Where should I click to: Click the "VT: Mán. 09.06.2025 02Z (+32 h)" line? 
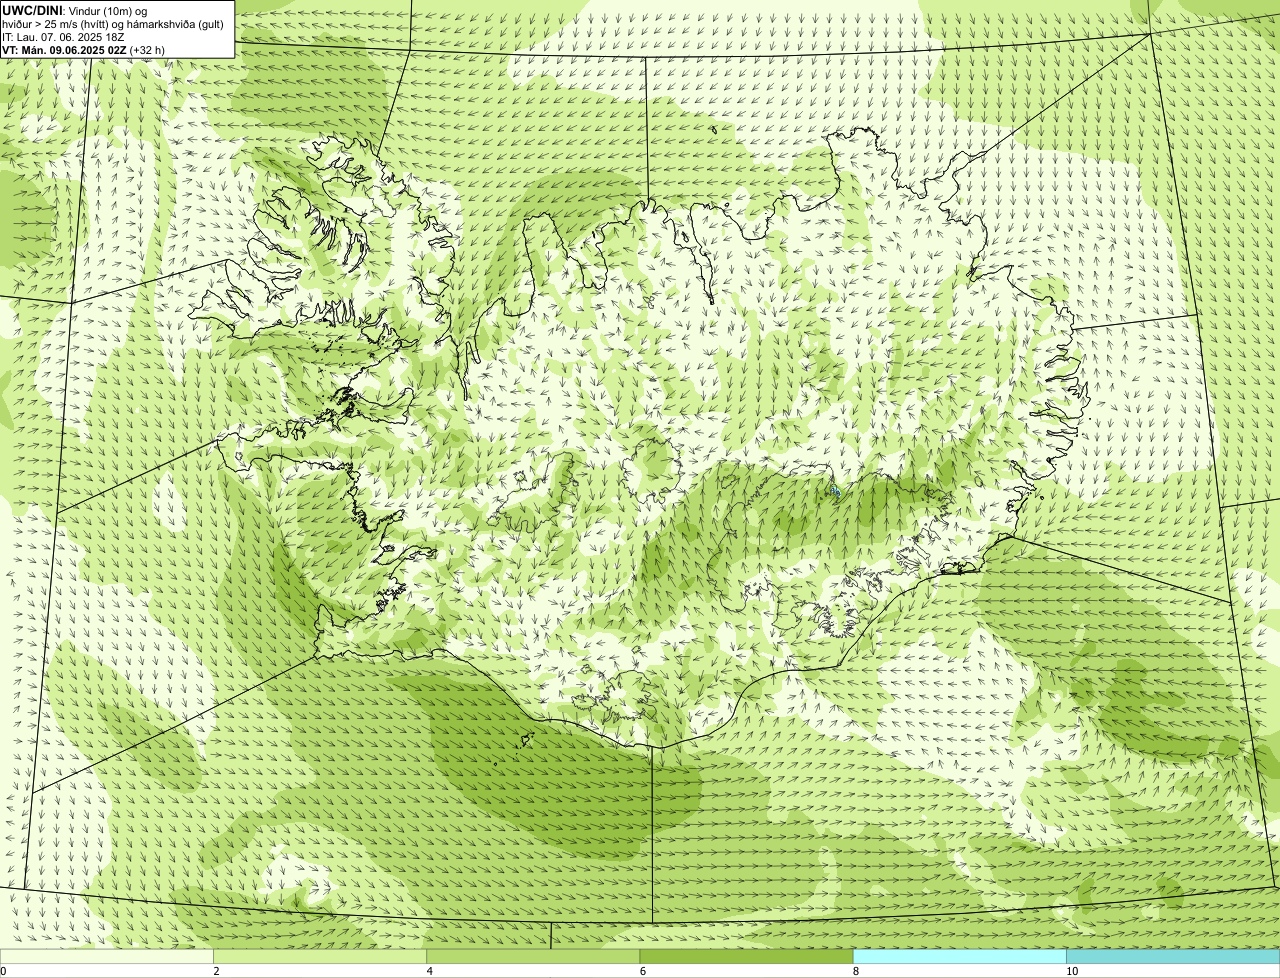[x=84, y=49]
